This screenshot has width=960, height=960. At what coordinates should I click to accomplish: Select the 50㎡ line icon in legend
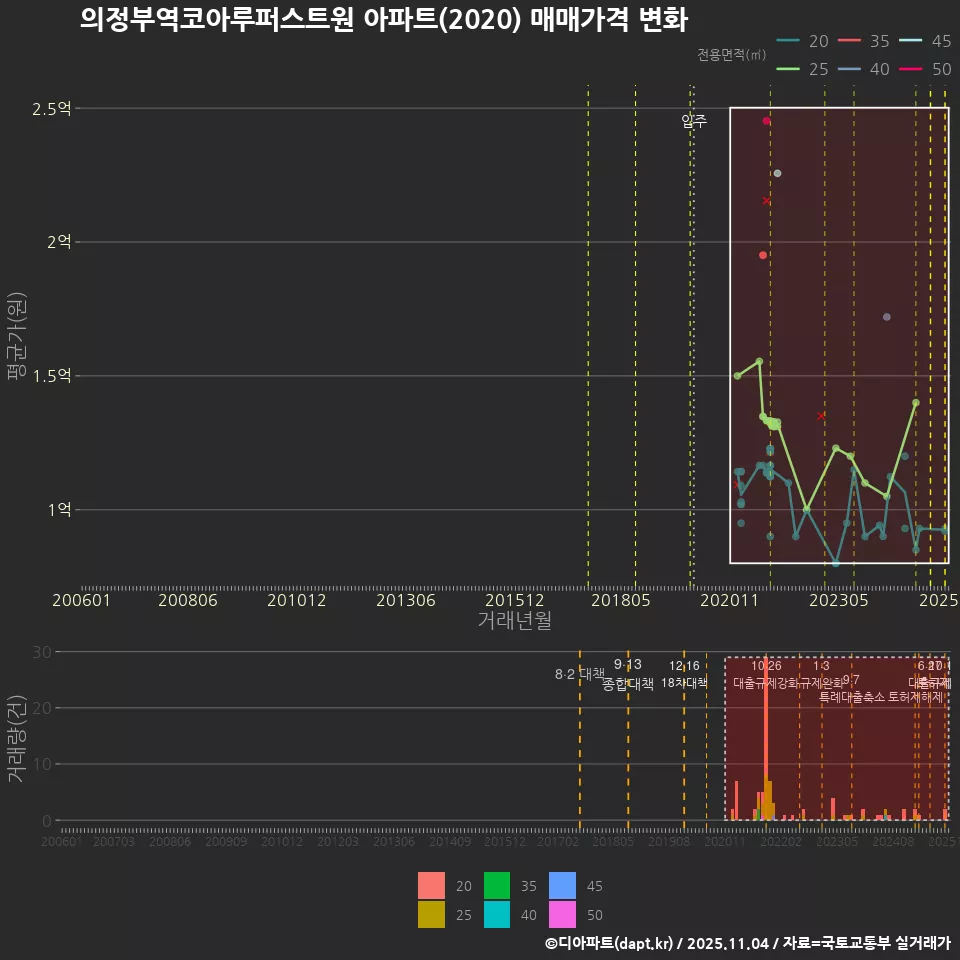click(910, 68)
